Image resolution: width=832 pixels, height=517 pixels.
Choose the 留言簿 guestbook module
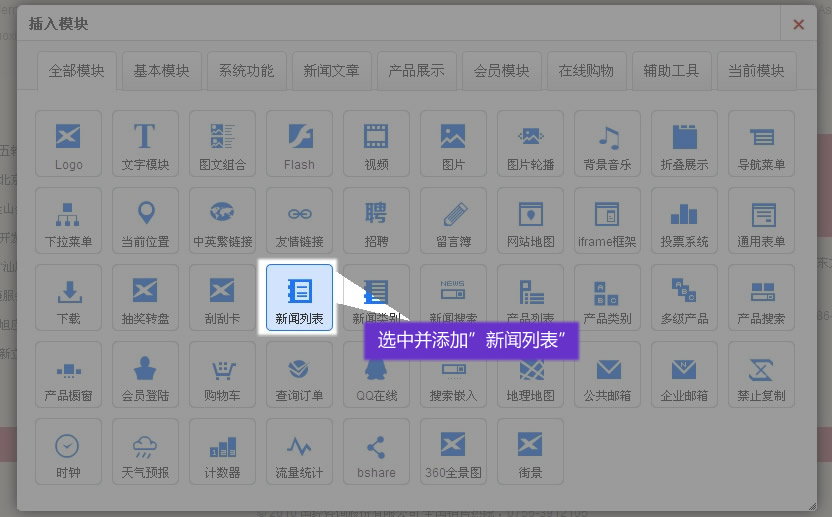[x=453, y=220]
